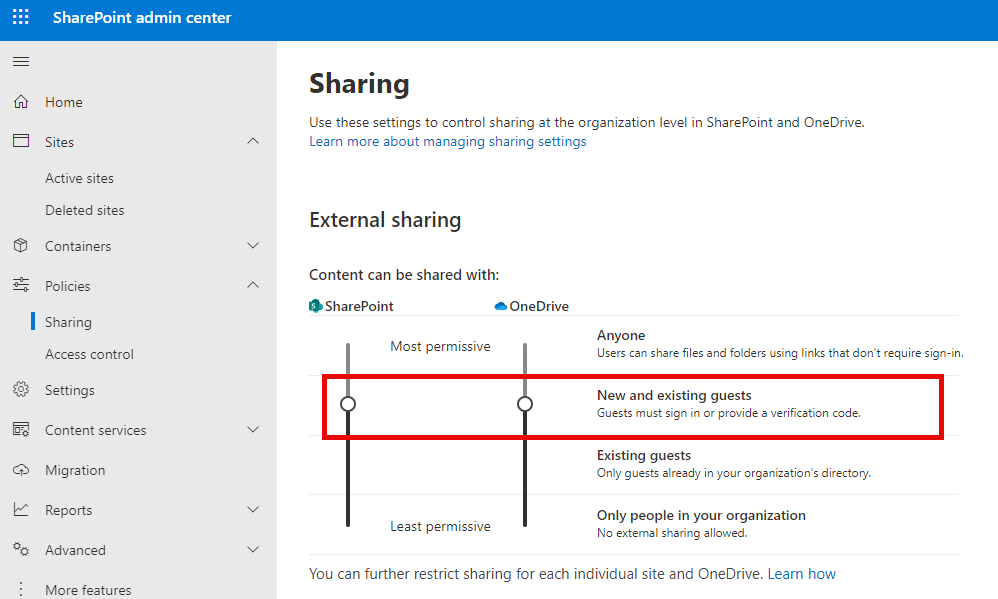Click 'No external sharing allowed.' description

click(x=671, y=533)
